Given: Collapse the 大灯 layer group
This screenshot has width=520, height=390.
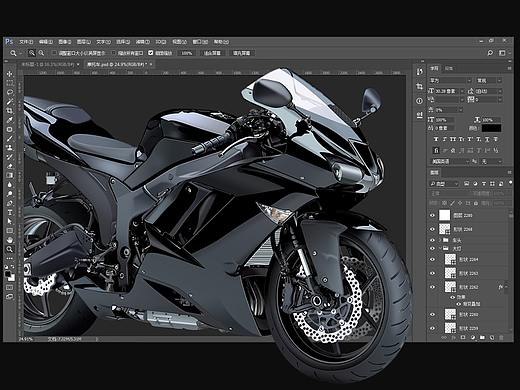Looking at the screenshot, I should coord(440,249).
